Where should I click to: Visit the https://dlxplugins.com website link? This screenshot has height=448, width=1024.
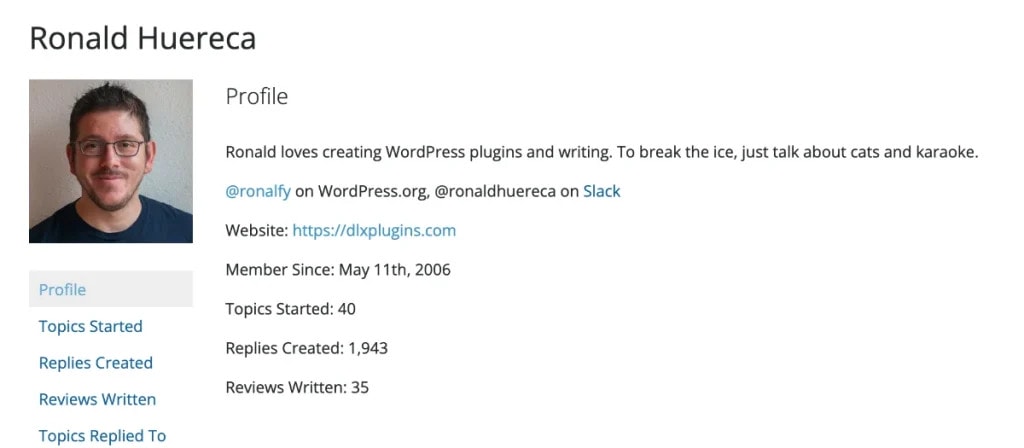tap(374, 231)
